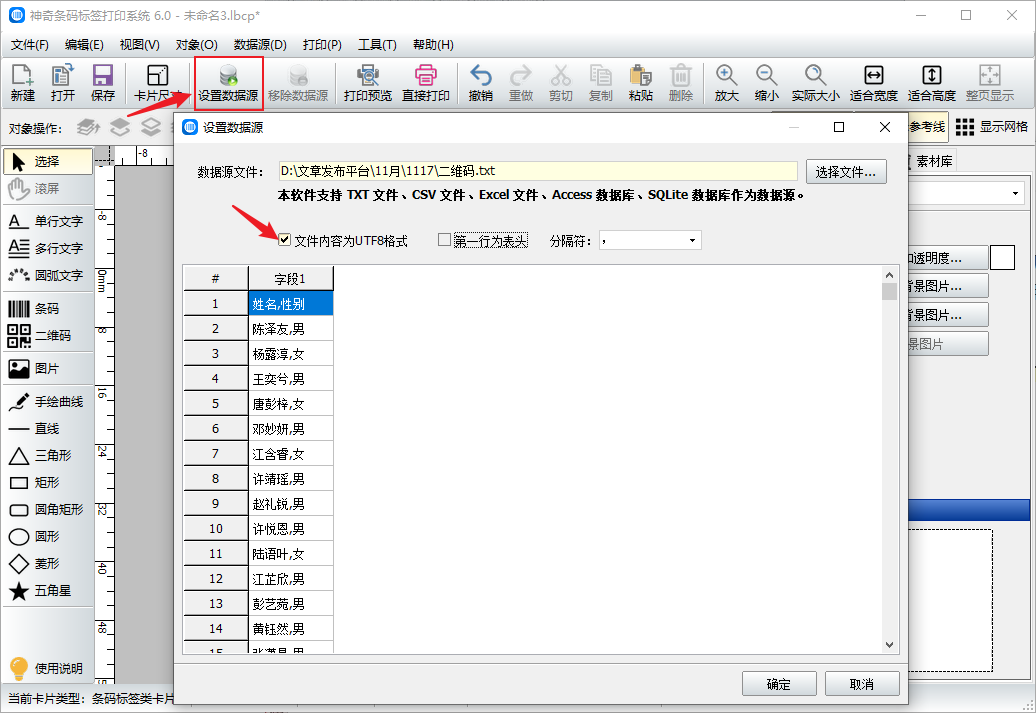Open the 文件(F) menu
Viewport: 1036px width, 713px height.
point(30,45)
